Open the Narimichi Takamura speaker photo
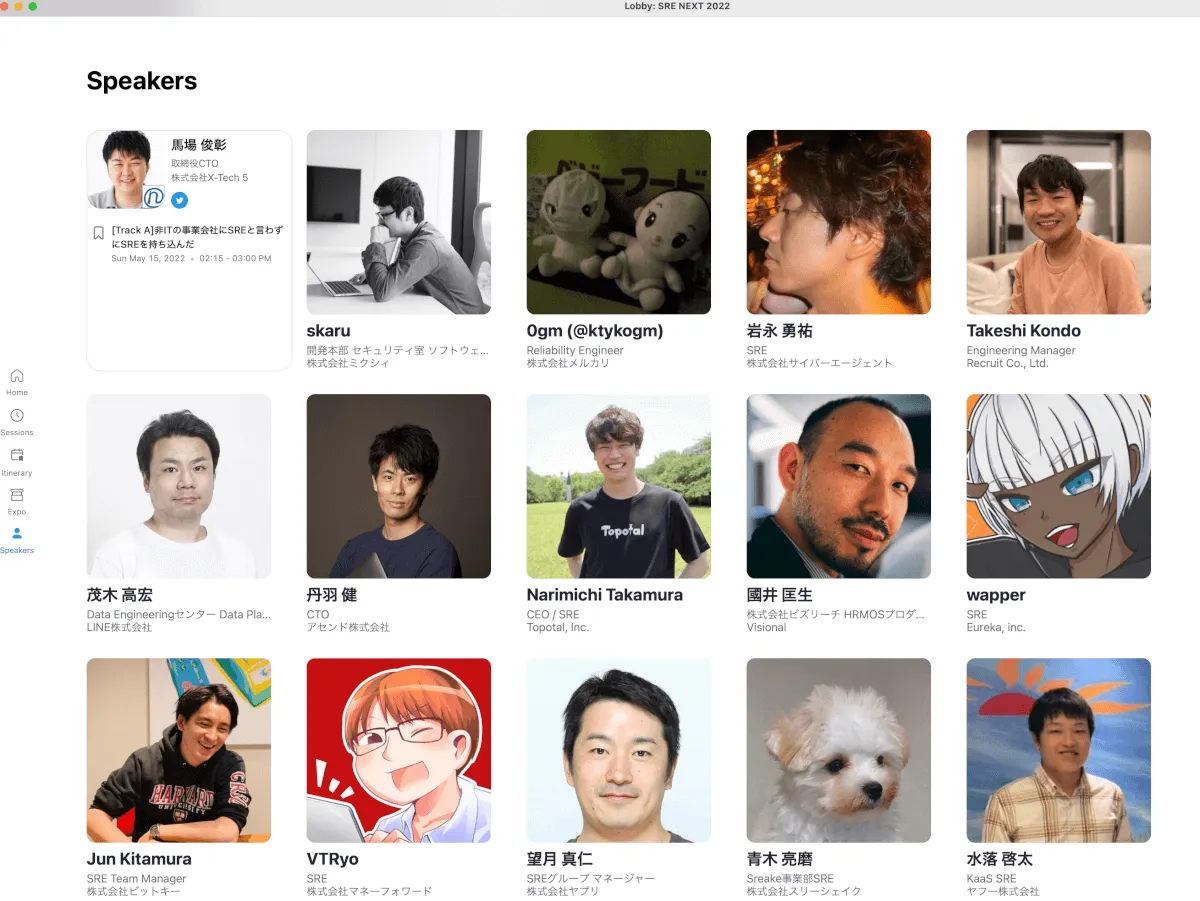Image resolution: width=1200 pixels, height=901 pixels. click(619, 486)
